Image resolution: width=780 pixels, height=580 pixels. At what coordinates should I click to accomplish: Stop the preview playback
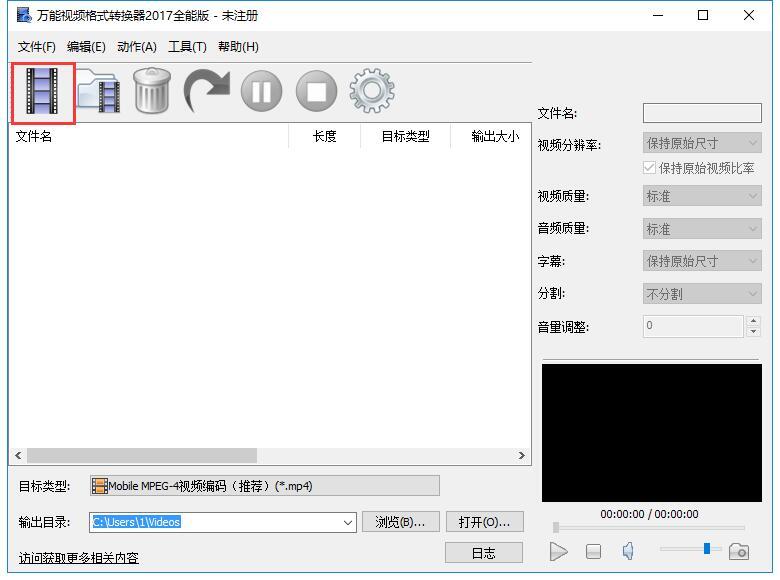[x=593, y=551]
